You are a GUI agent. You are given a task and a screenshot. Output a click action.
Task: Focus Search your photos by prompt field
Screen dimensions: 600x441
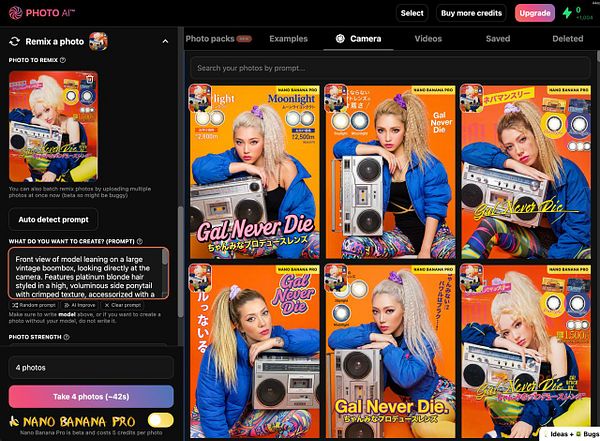390,68
